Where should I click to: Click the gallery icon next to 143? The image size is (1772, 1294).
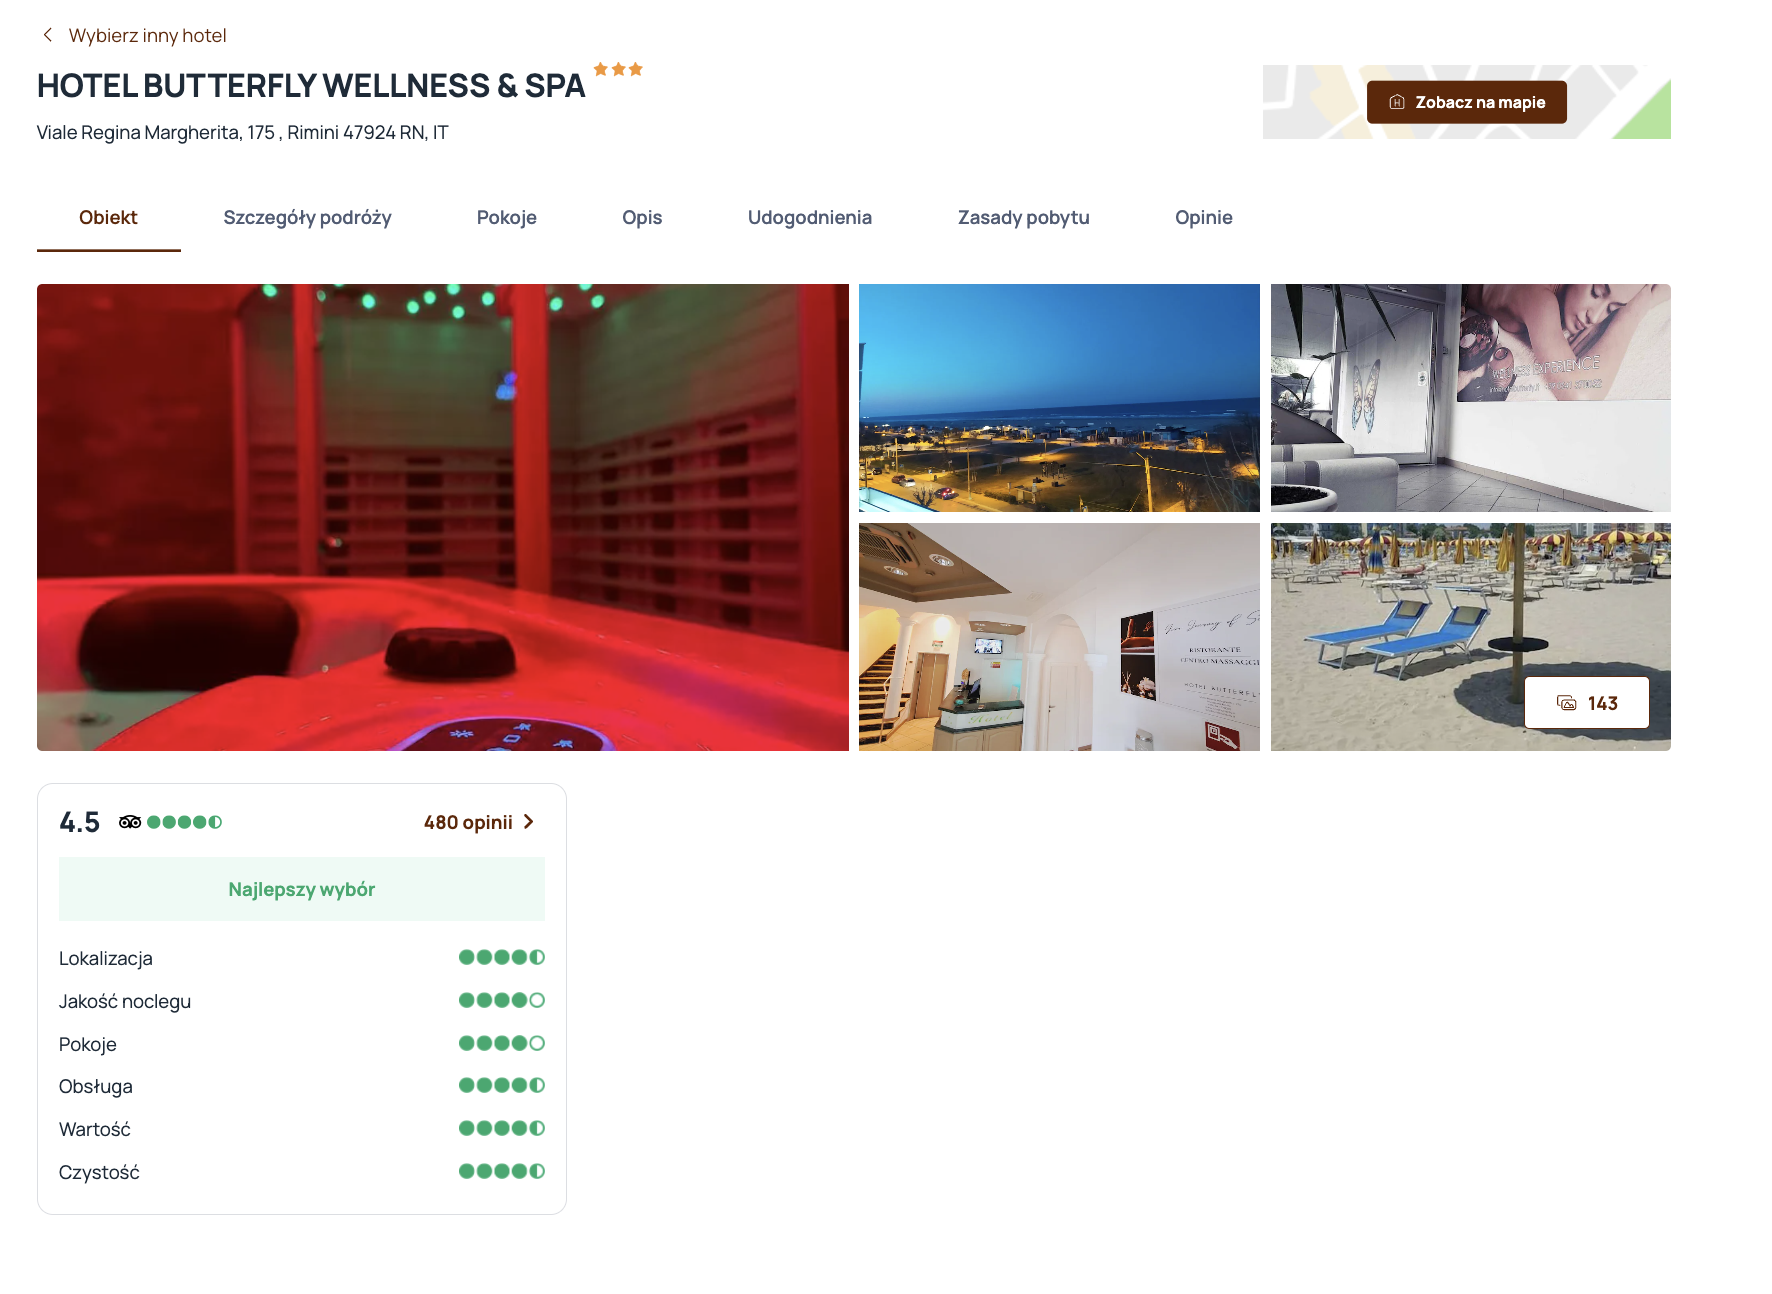point(1566,703)
